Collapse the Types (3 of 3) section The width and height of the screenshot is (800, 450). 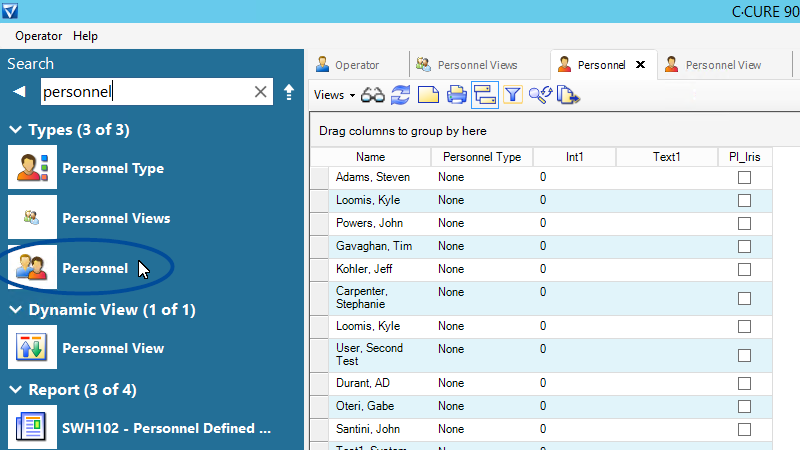16,130
